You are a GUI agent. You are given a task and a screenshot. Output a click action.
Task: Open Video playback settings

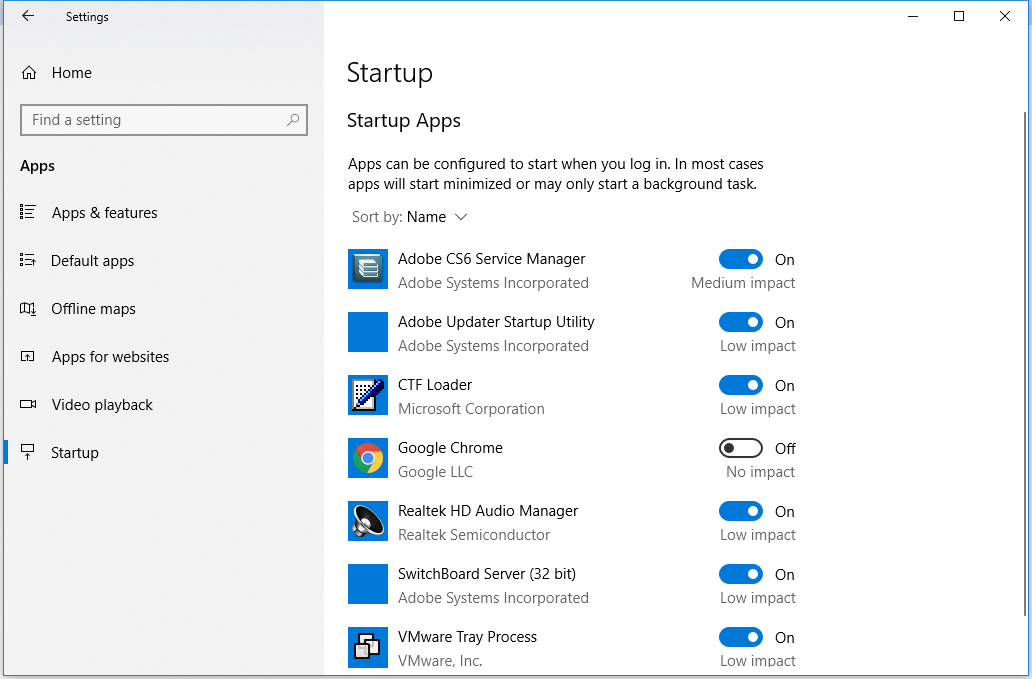102,405
